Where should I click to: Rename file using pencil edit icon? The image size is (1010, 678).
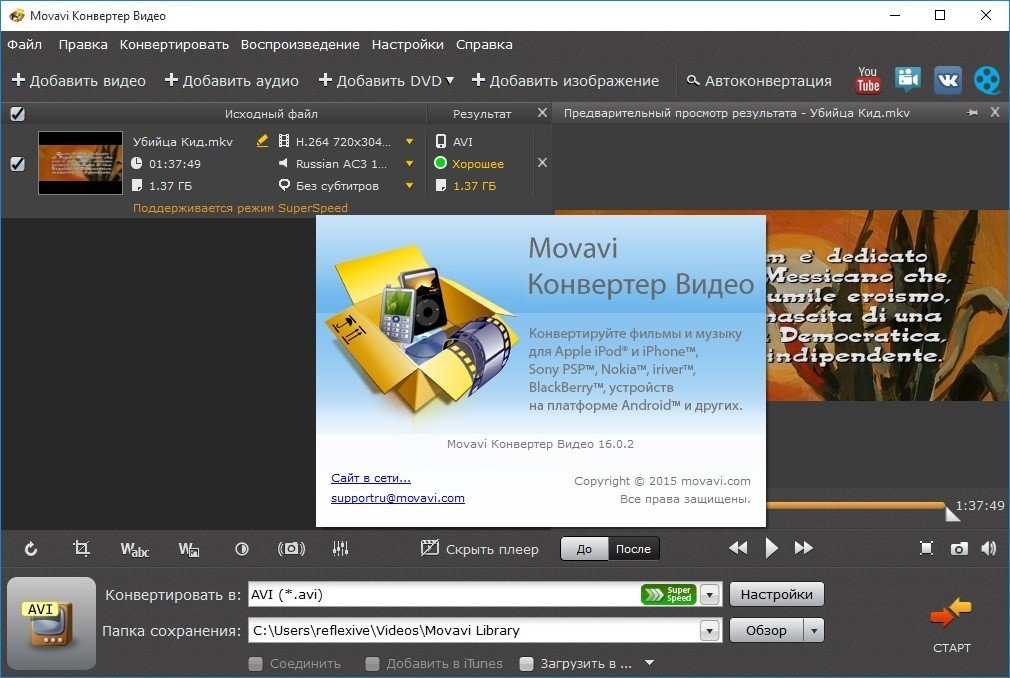point(263,141)
